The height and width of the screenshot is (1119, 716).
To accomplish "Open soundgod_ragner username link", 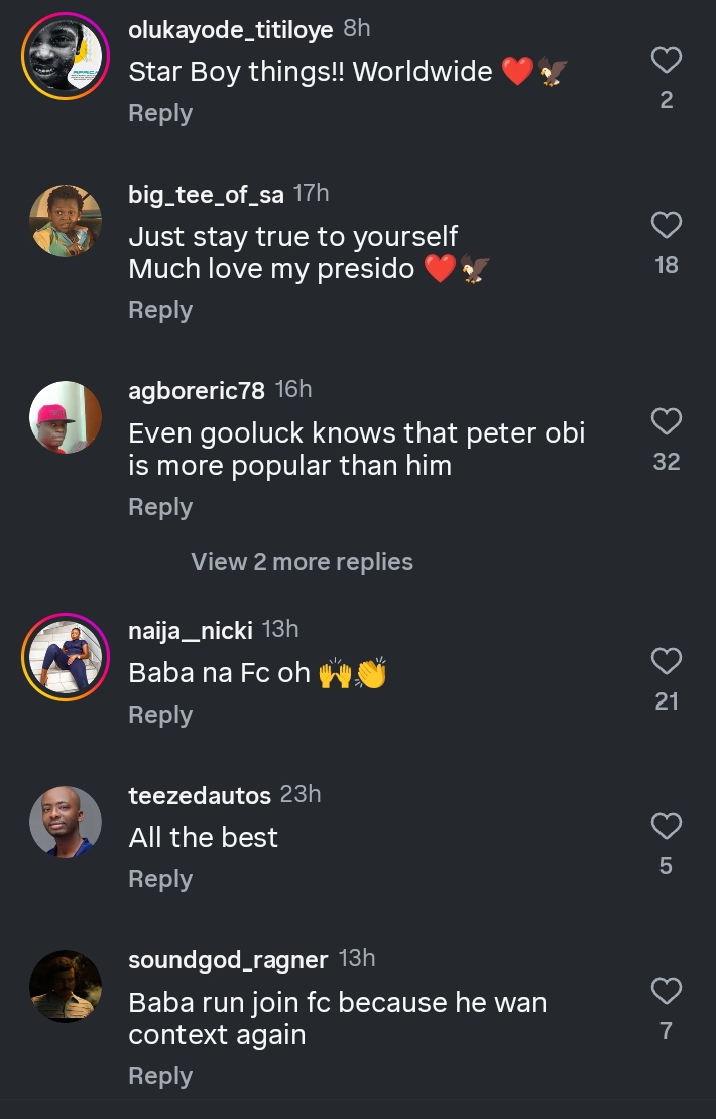I will pyautogui.click(x=228, y=960).
